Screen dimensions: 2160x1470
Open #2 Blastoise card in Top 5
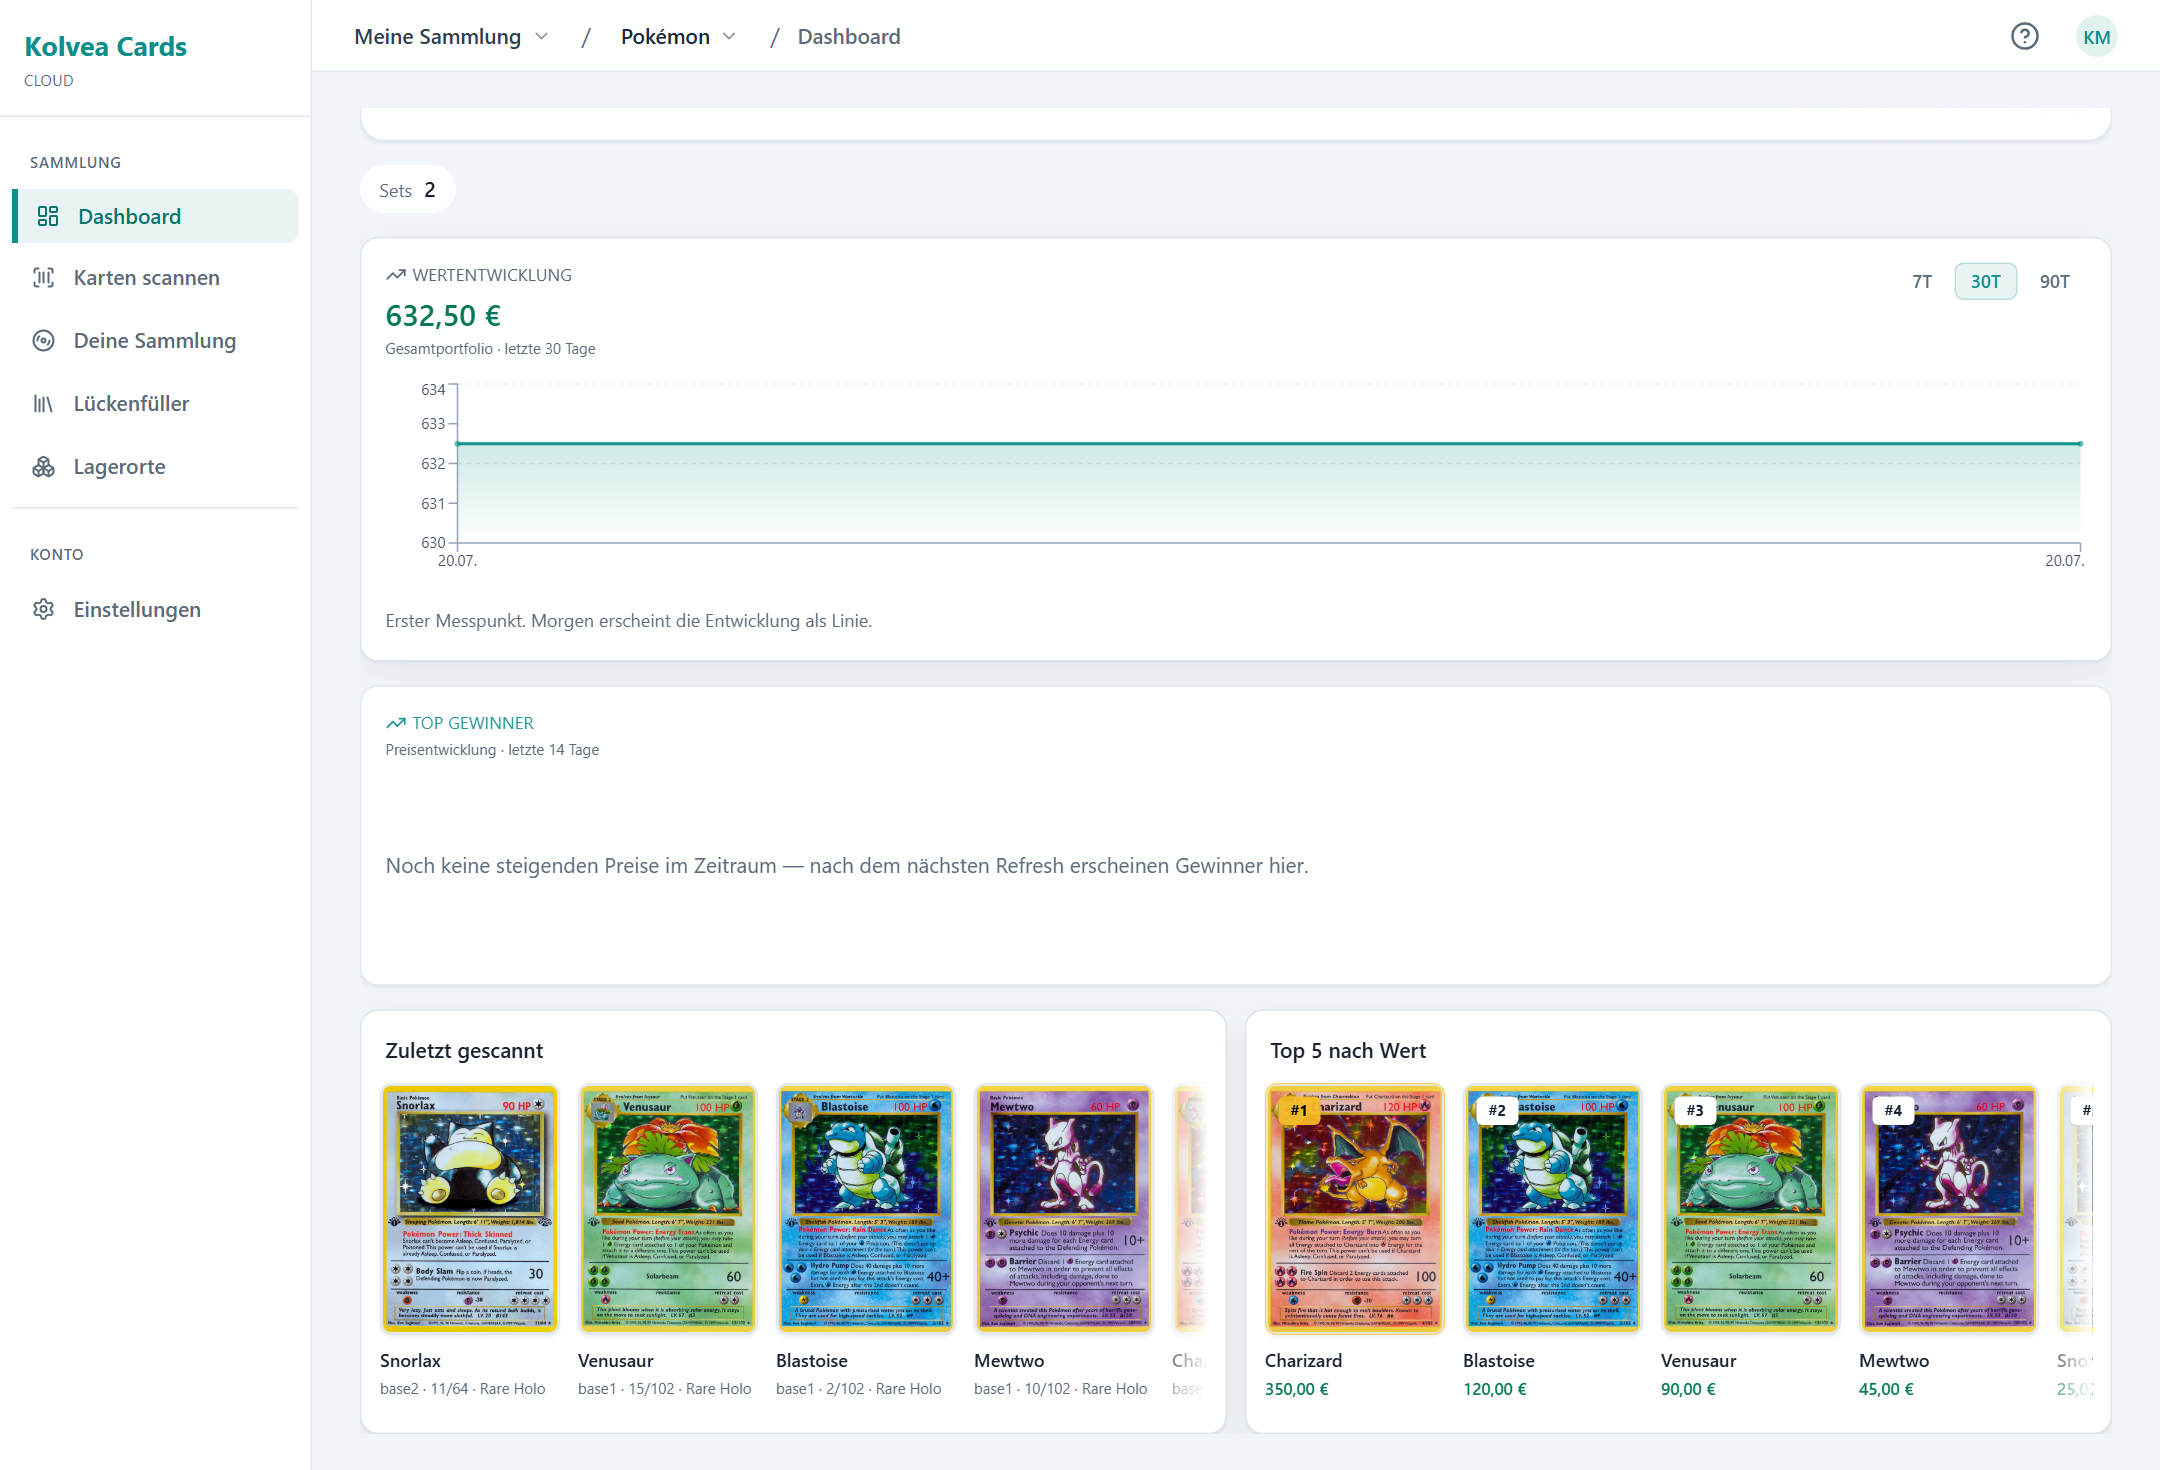pyautogui.click(x=1552, y=1209)
